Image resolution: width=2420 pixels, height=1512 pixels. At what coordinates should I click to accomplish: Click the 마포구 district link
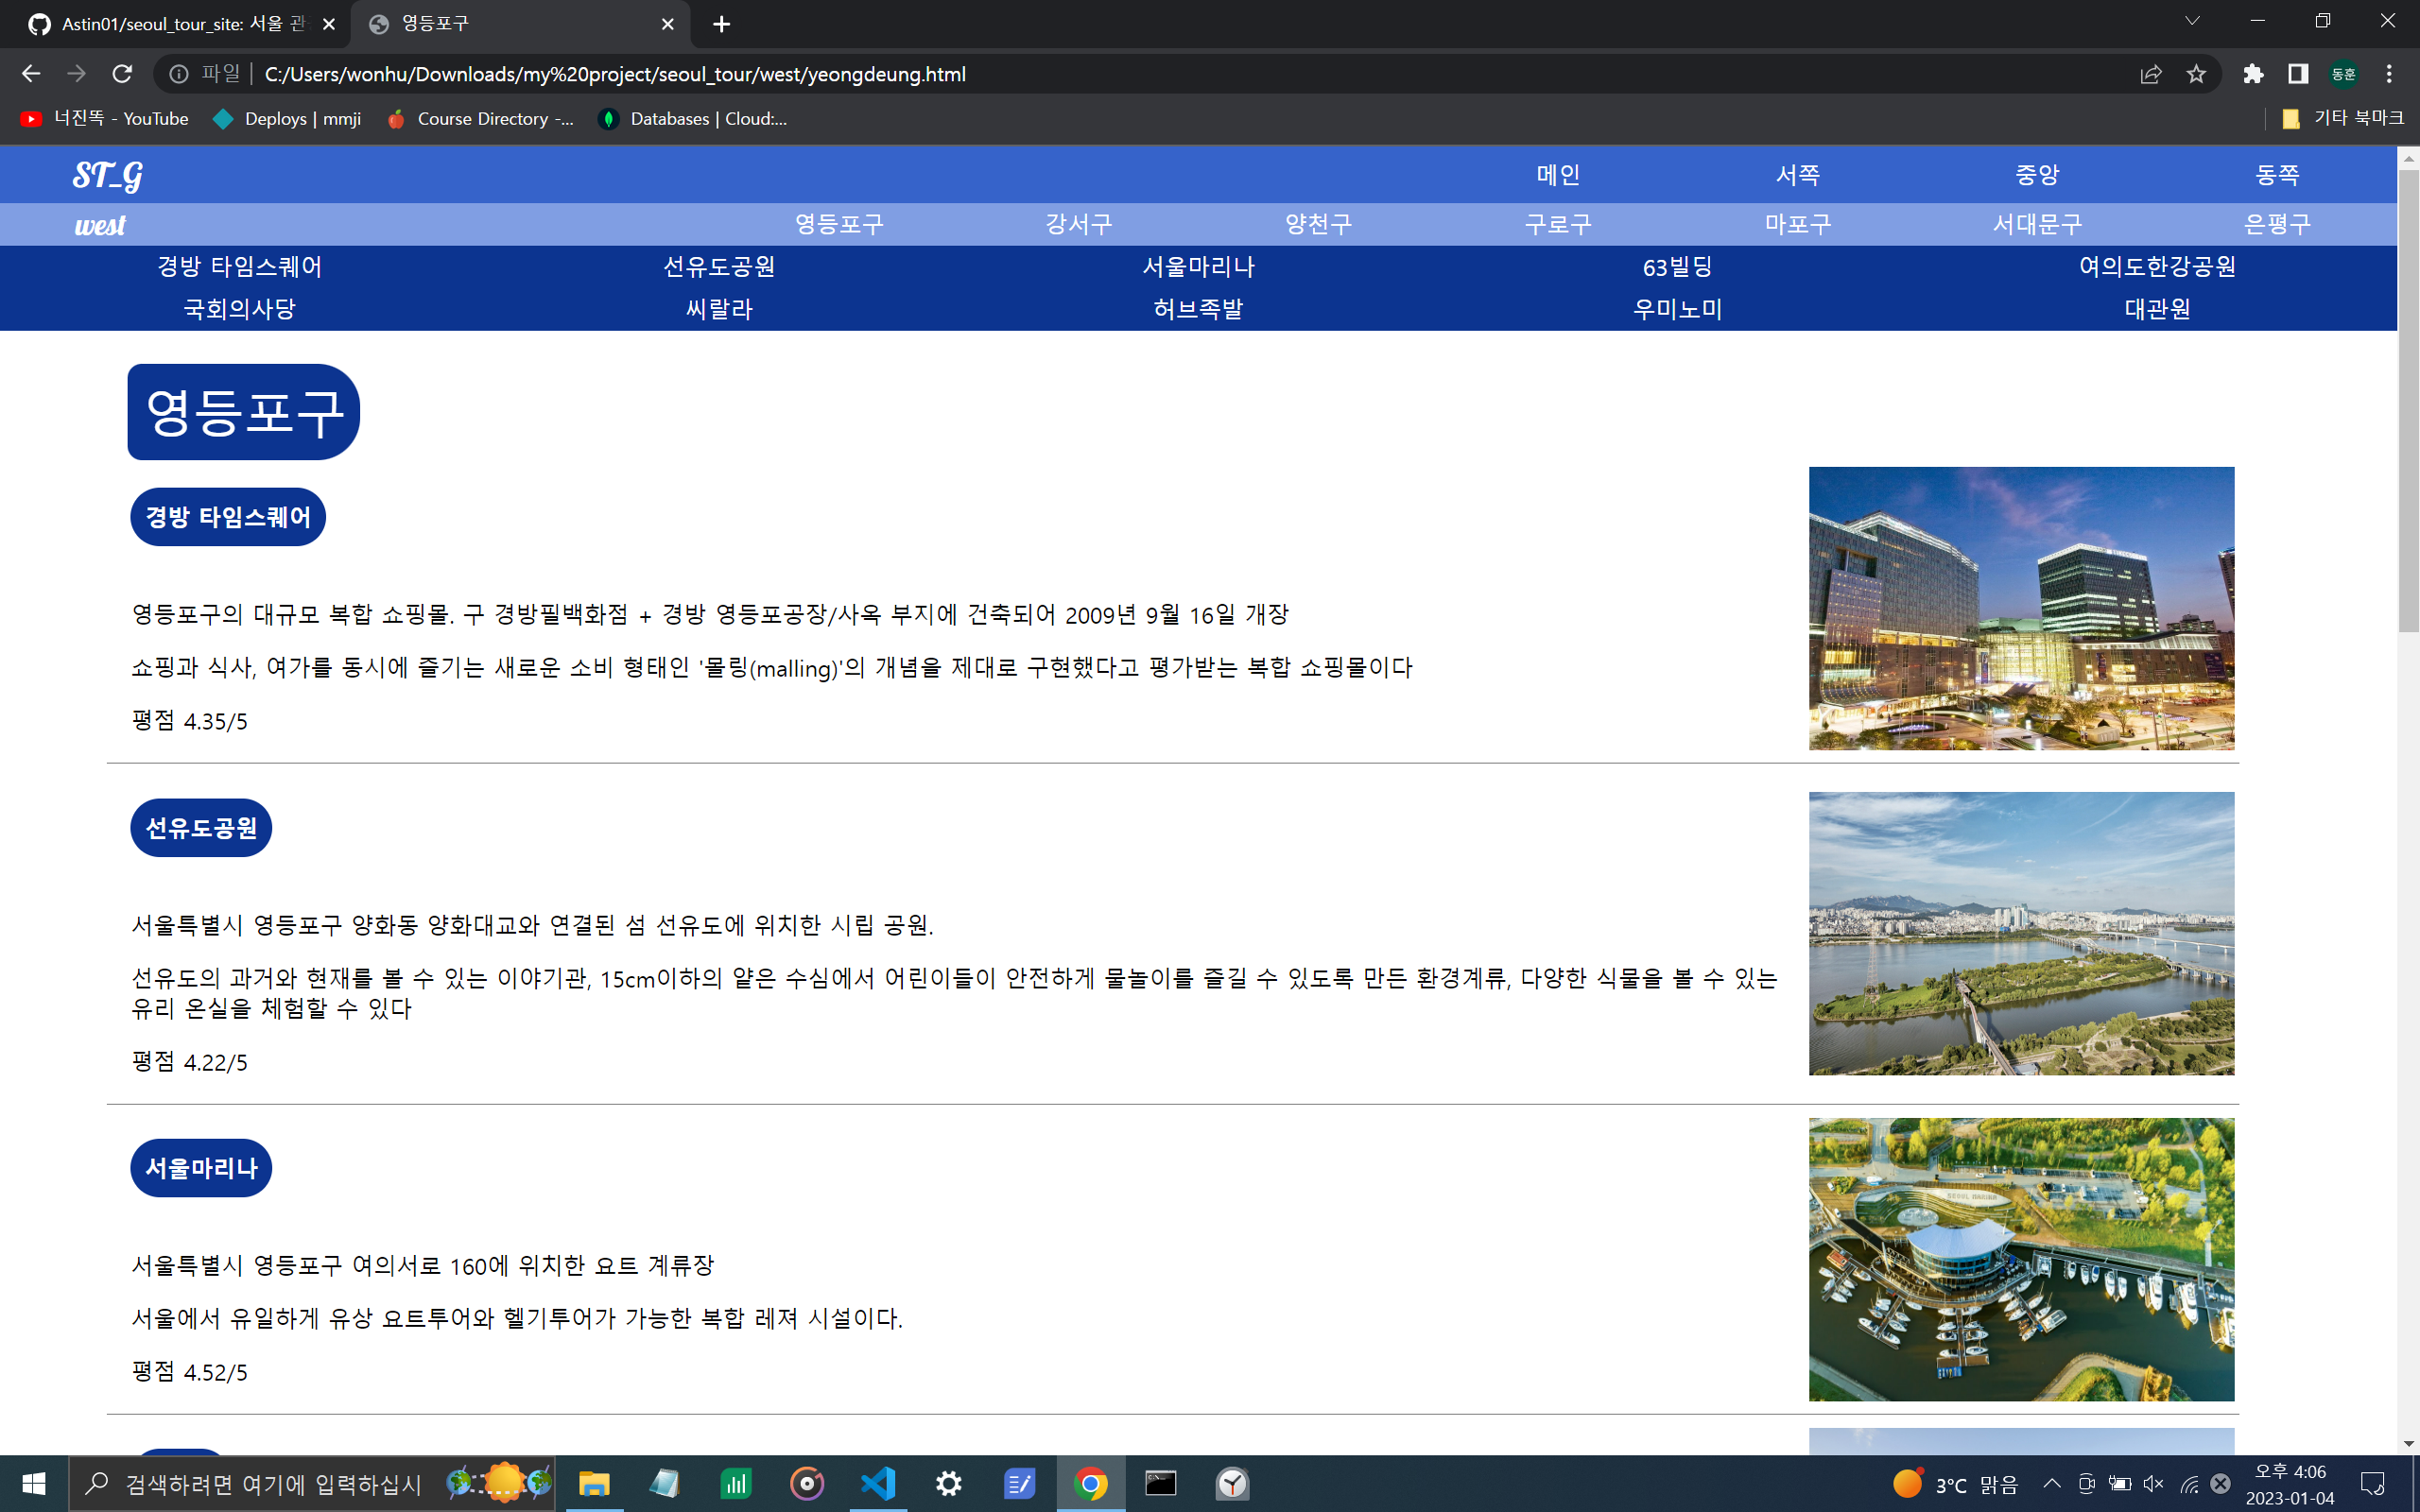point(1797,224)
